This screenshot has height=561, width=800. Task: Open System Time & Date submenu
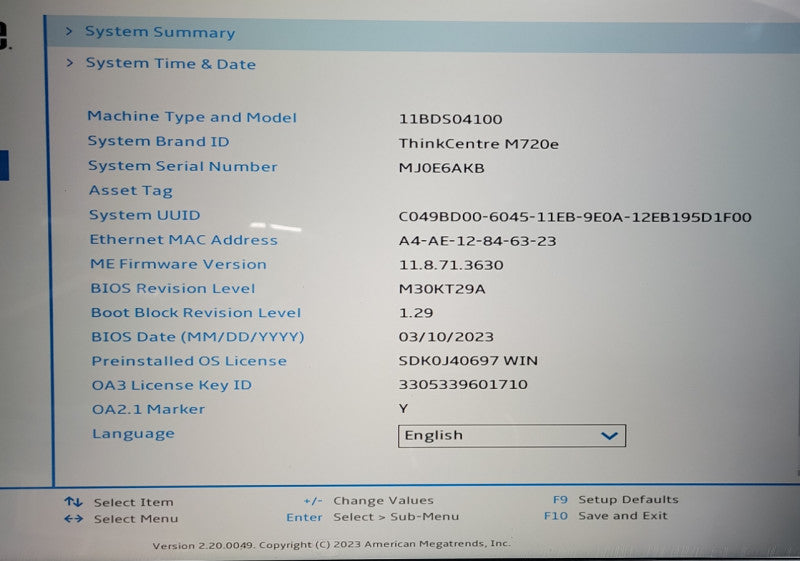click(x=170, y=64)
